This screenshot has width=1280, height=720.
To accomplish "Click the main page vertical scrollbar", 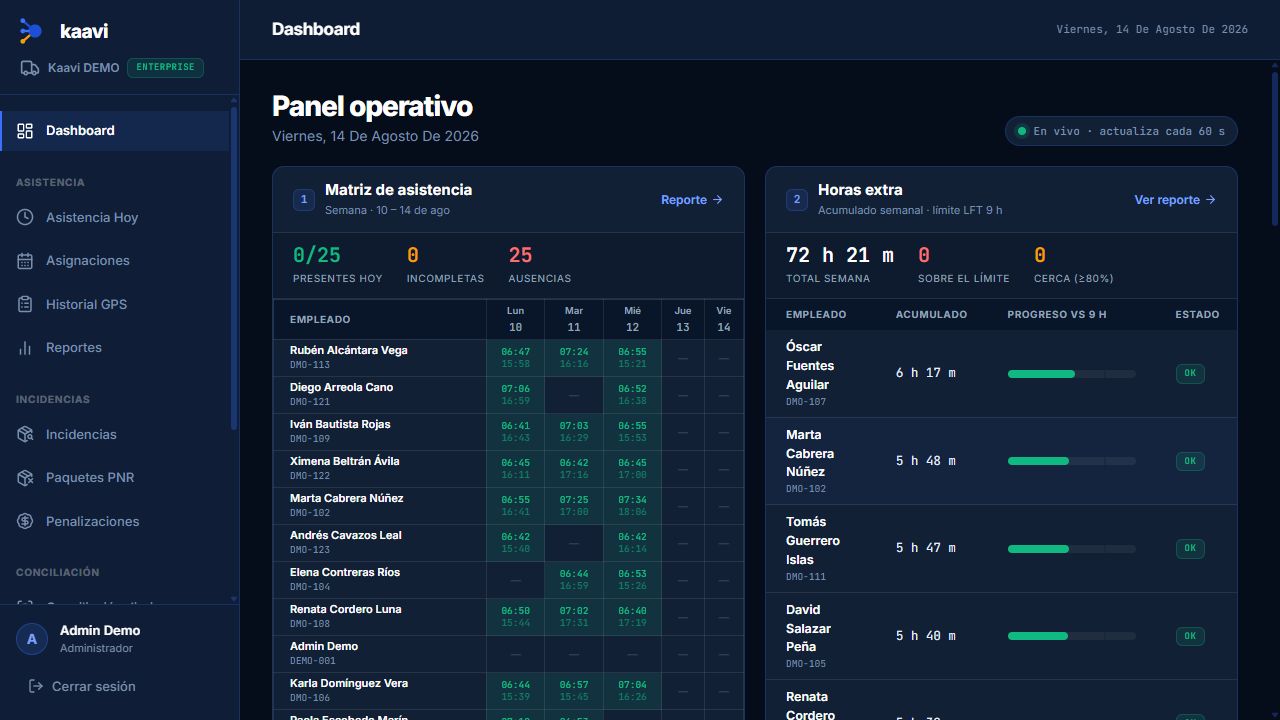I will (x=1275, y=150).
